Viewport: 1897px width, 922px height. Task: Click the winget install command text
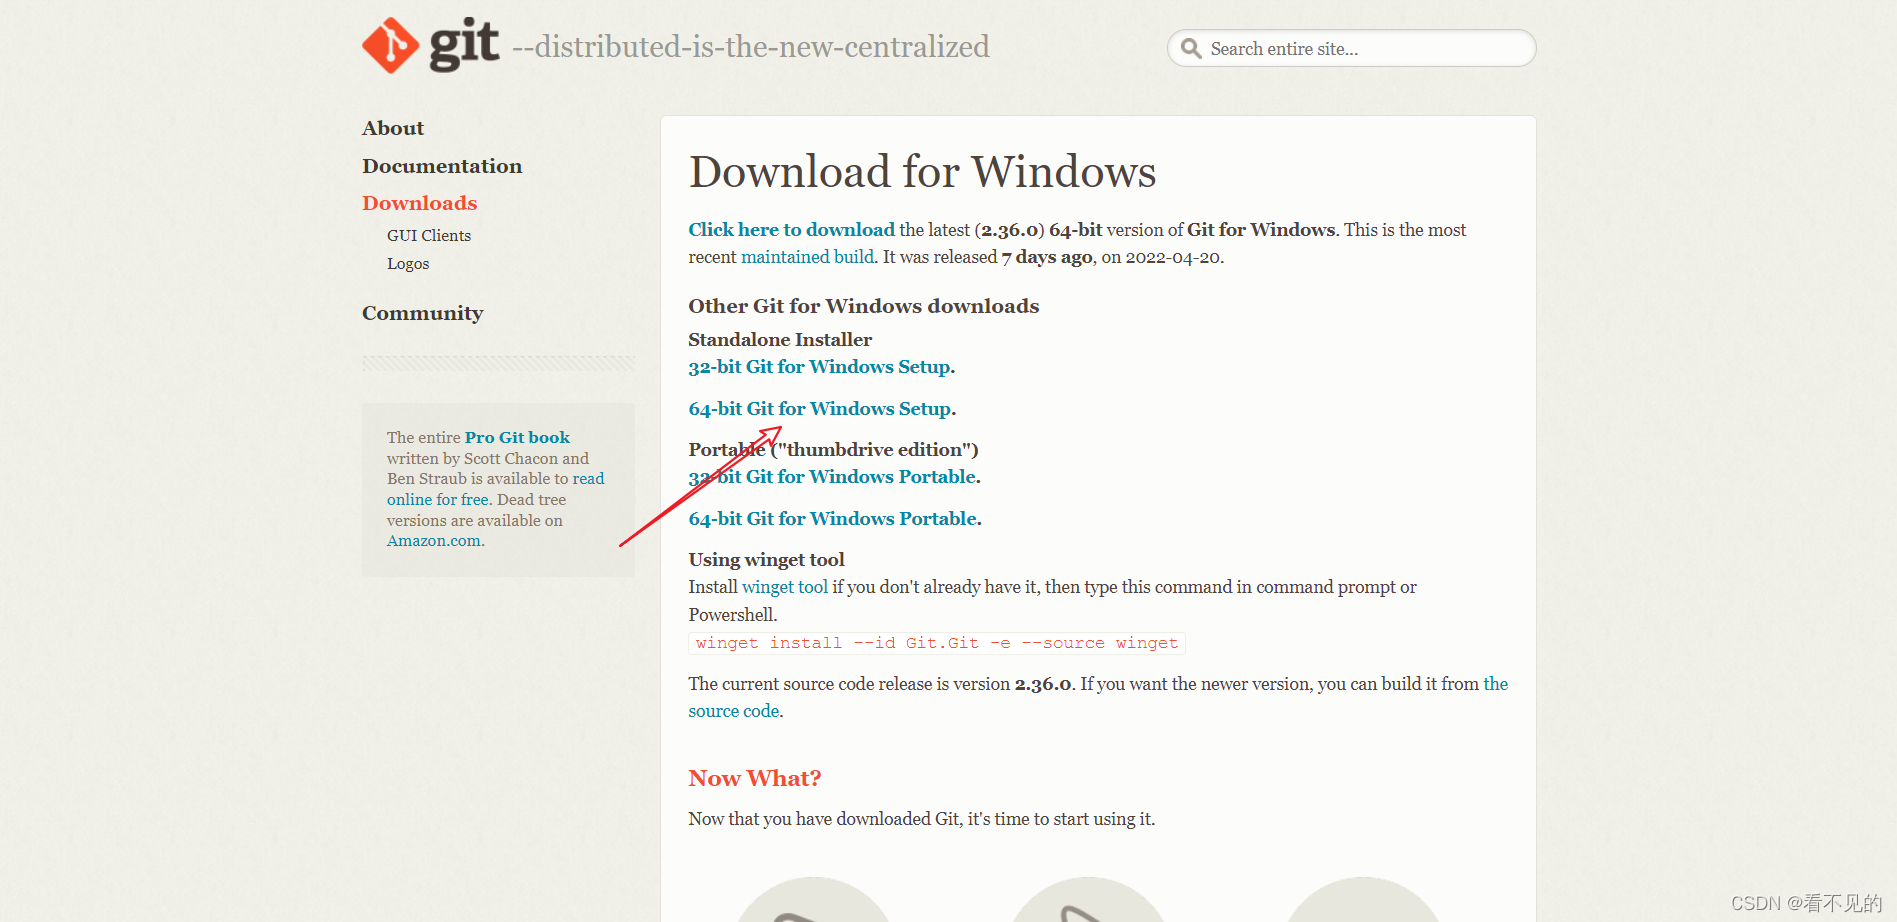(937, 643)
